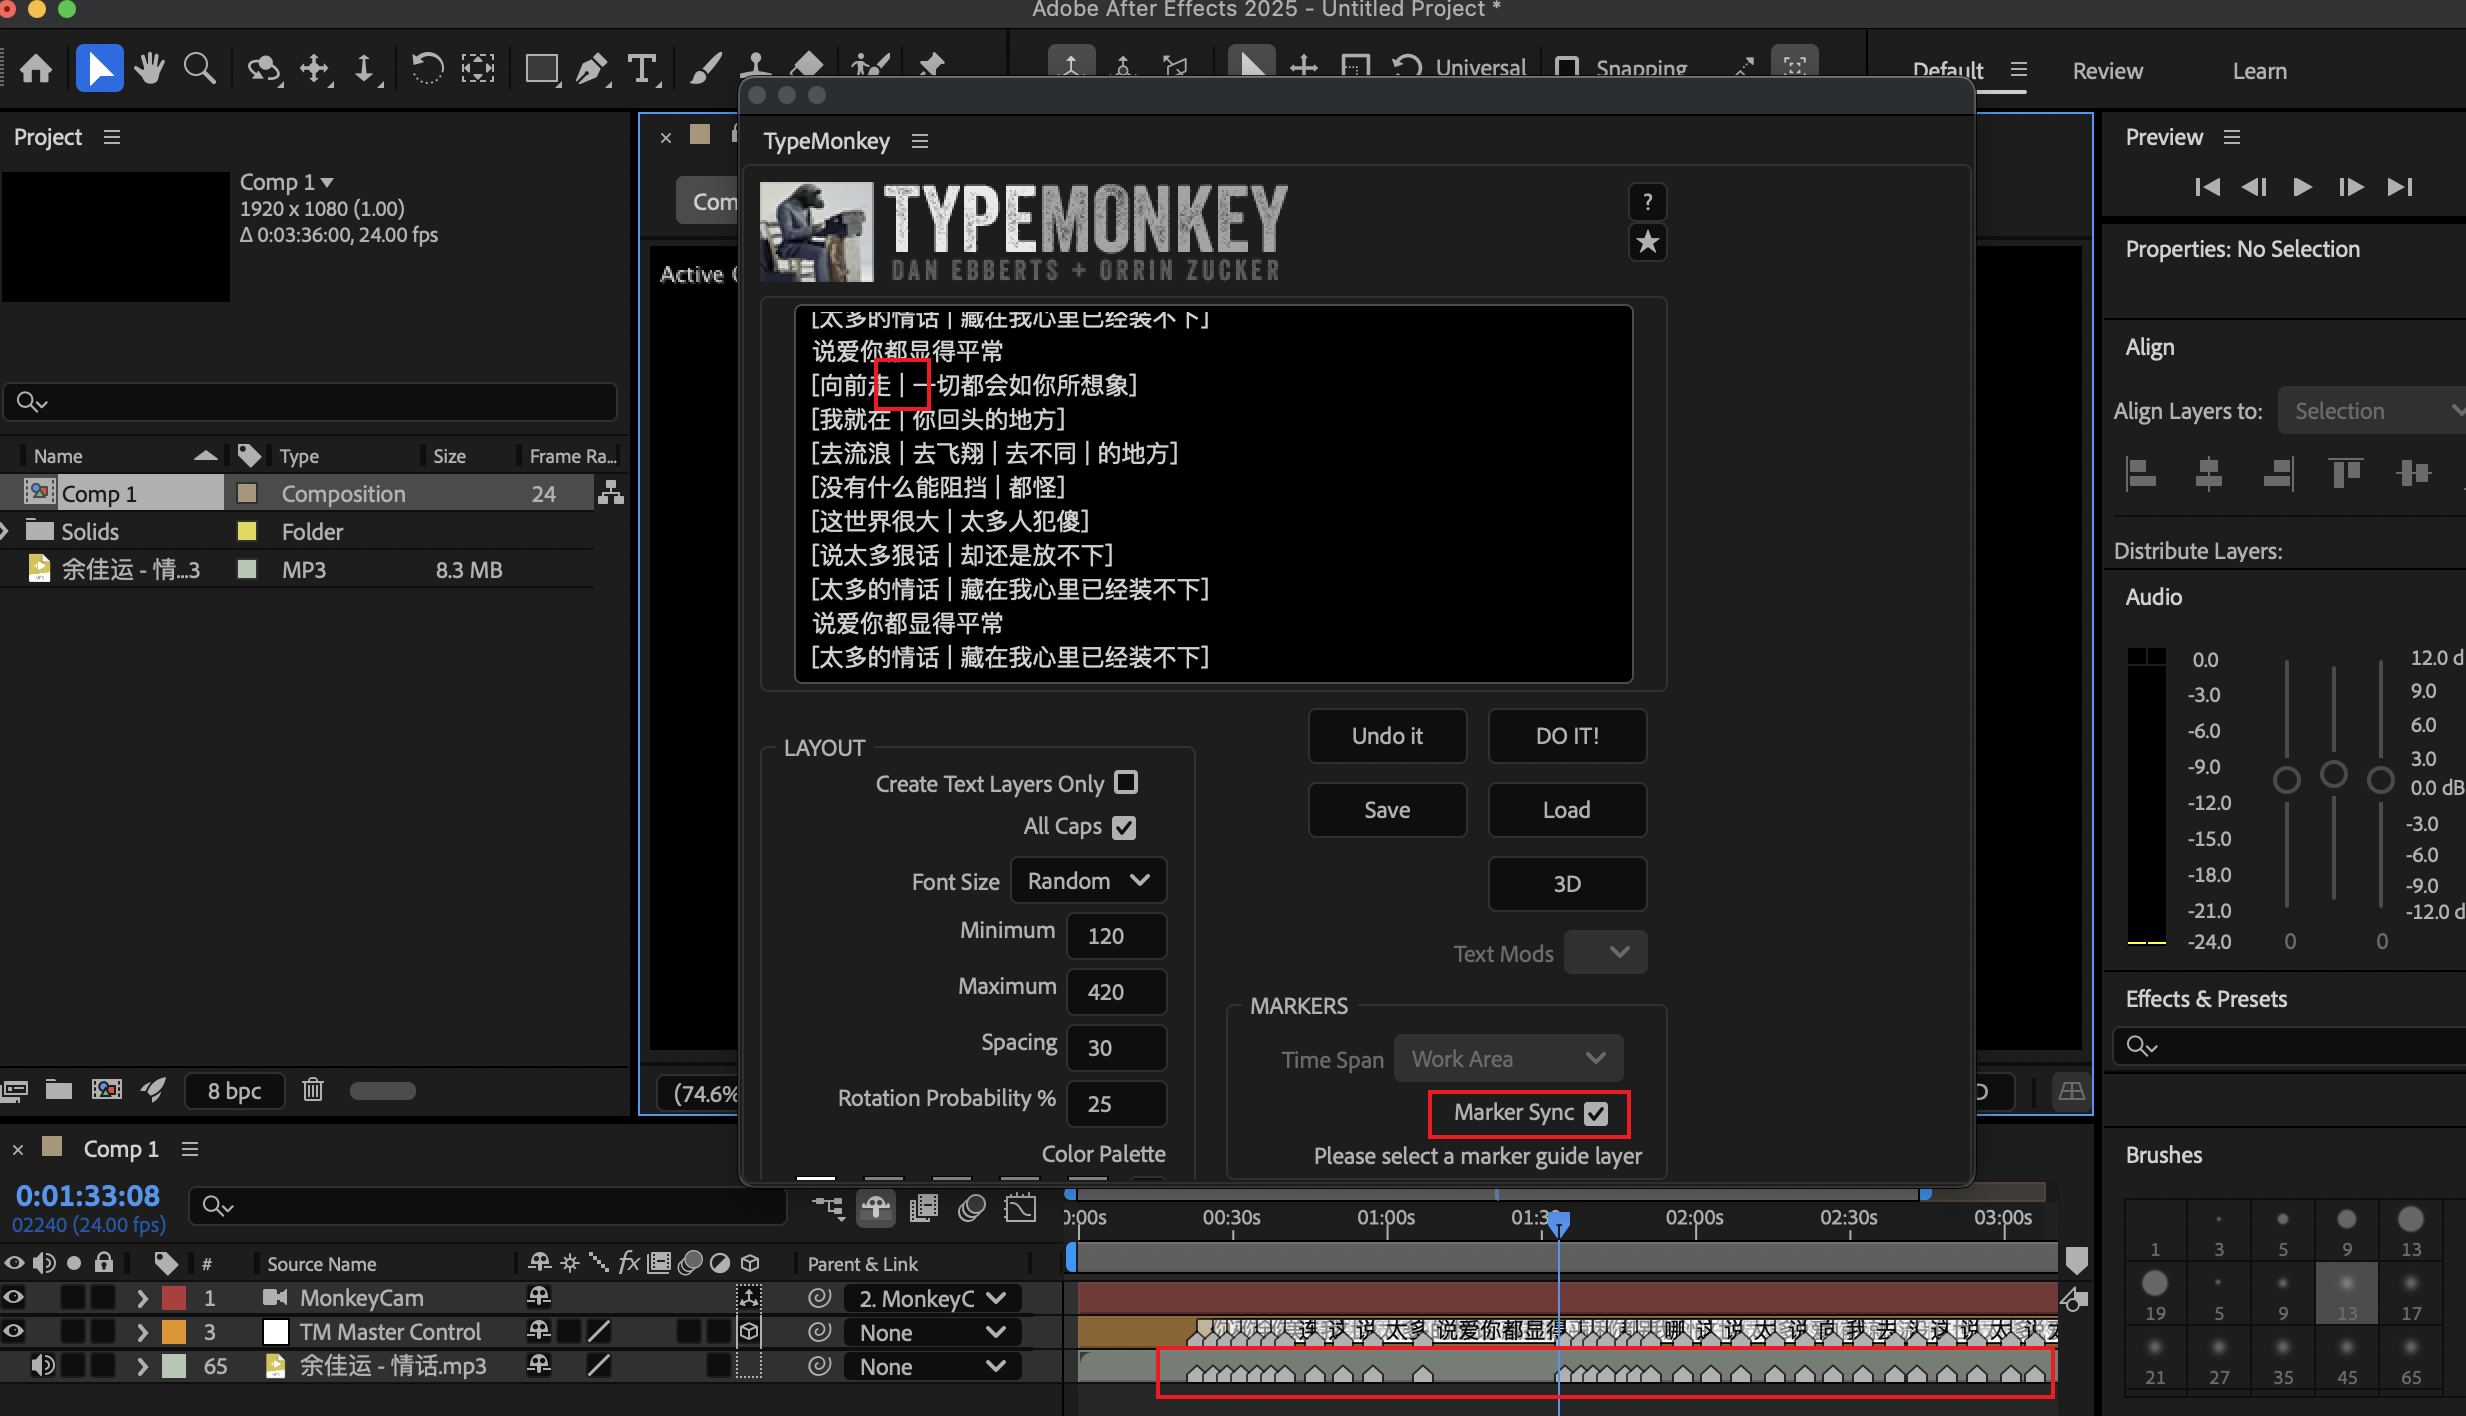This screenshot has width=2466, height=1416.
Task: Select the Hand tool
Action: pyautogui.click(x=148, y=67)
